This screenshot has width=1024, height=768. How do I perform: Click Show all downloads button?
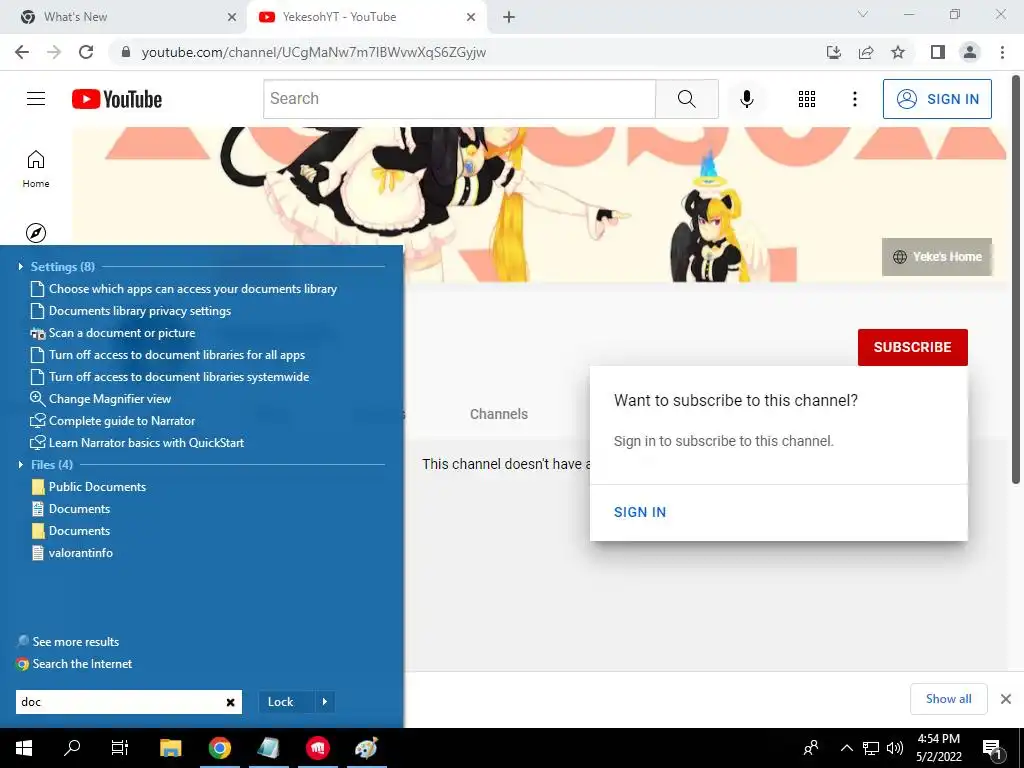pyautogui.click(x=948, y=699)
